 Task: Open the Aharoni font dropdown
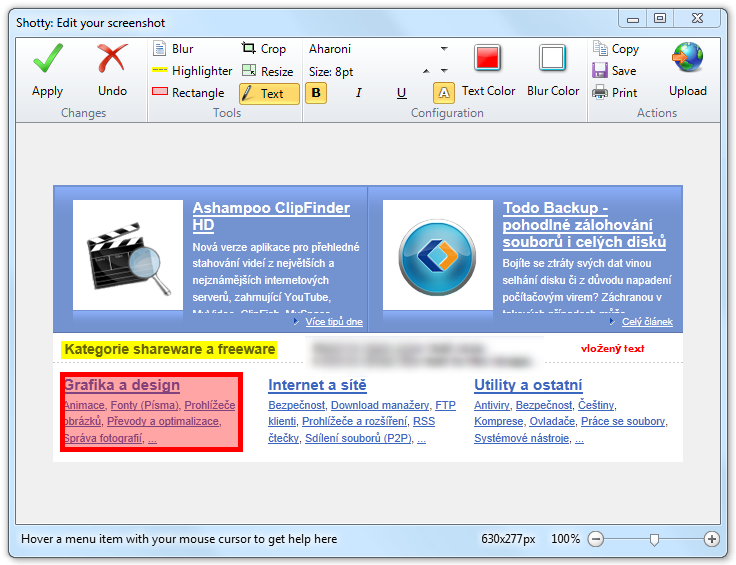pyautogui.click(x=444, y=49)
